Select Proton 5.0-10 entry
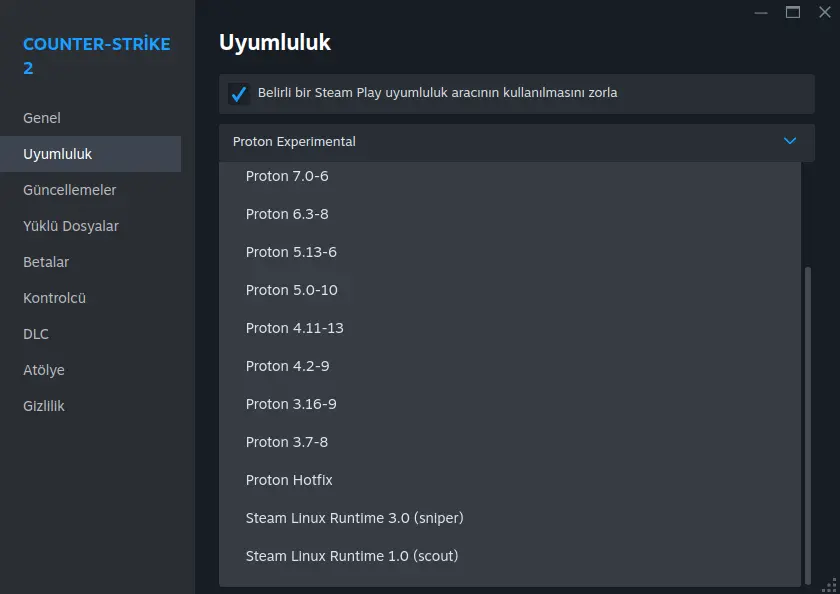The height and width of the screenshot is (594, 840). tap(509, 290)
